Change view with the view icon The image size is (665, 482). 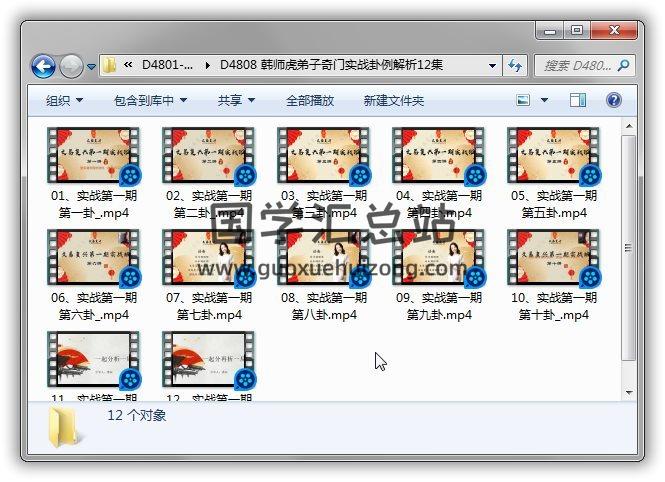click(523, 100)
